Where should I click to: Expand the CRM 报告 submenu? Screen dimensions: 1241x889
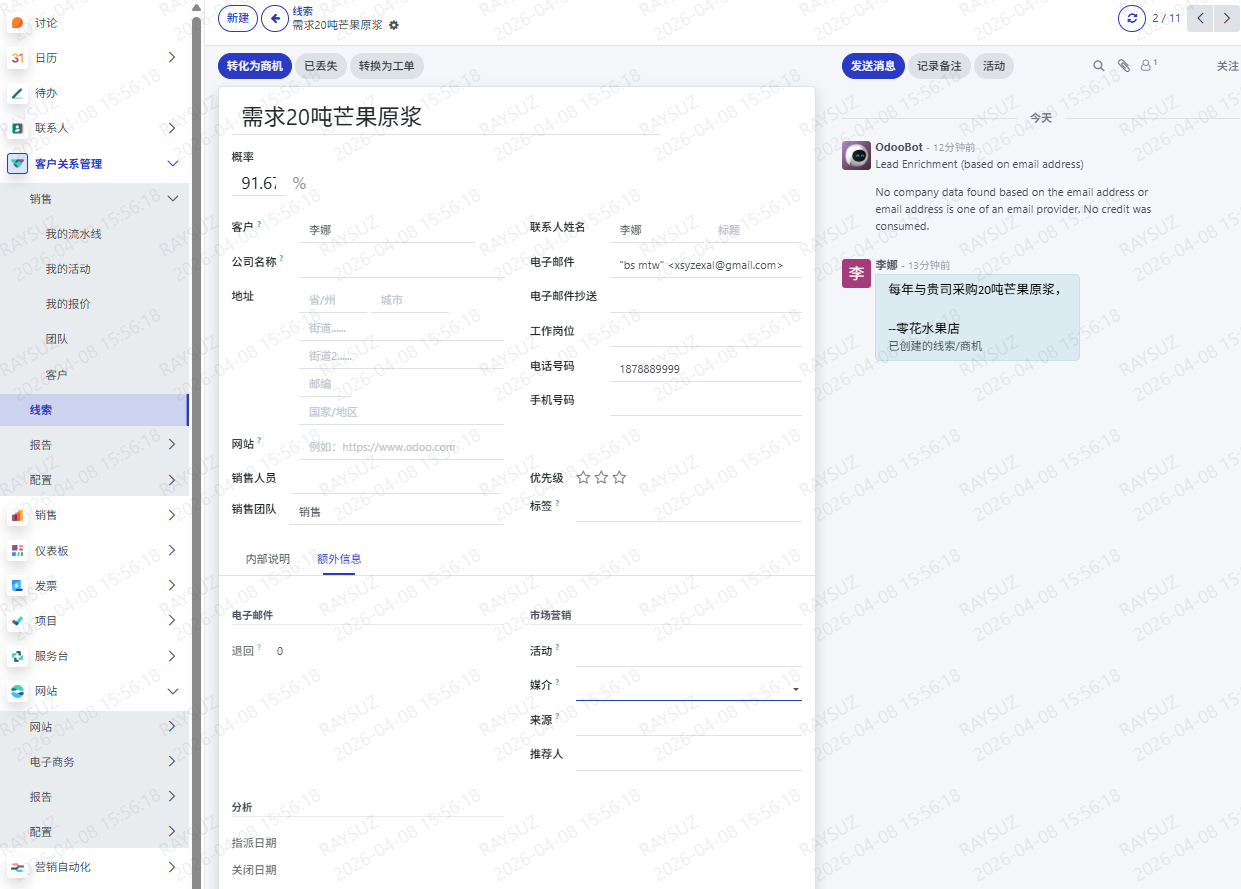[172, 445]
